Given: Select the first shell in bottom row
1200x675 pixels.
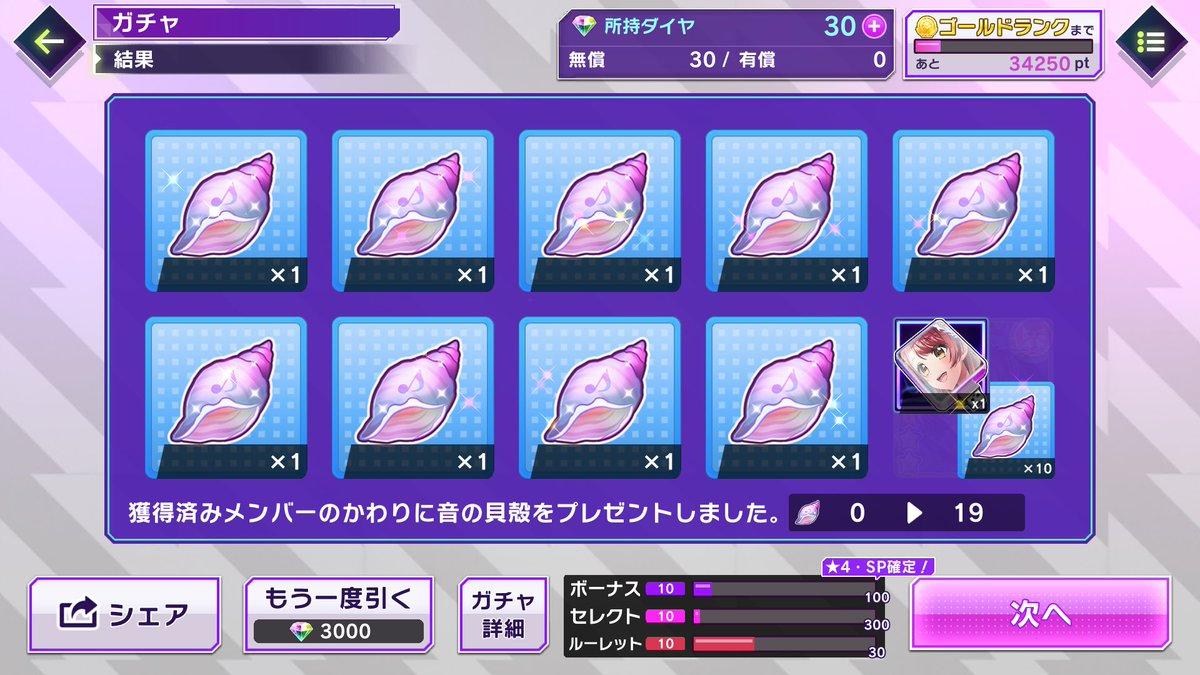Looking at the screenshot, I should pyautogui.click(x=226, y=398).
